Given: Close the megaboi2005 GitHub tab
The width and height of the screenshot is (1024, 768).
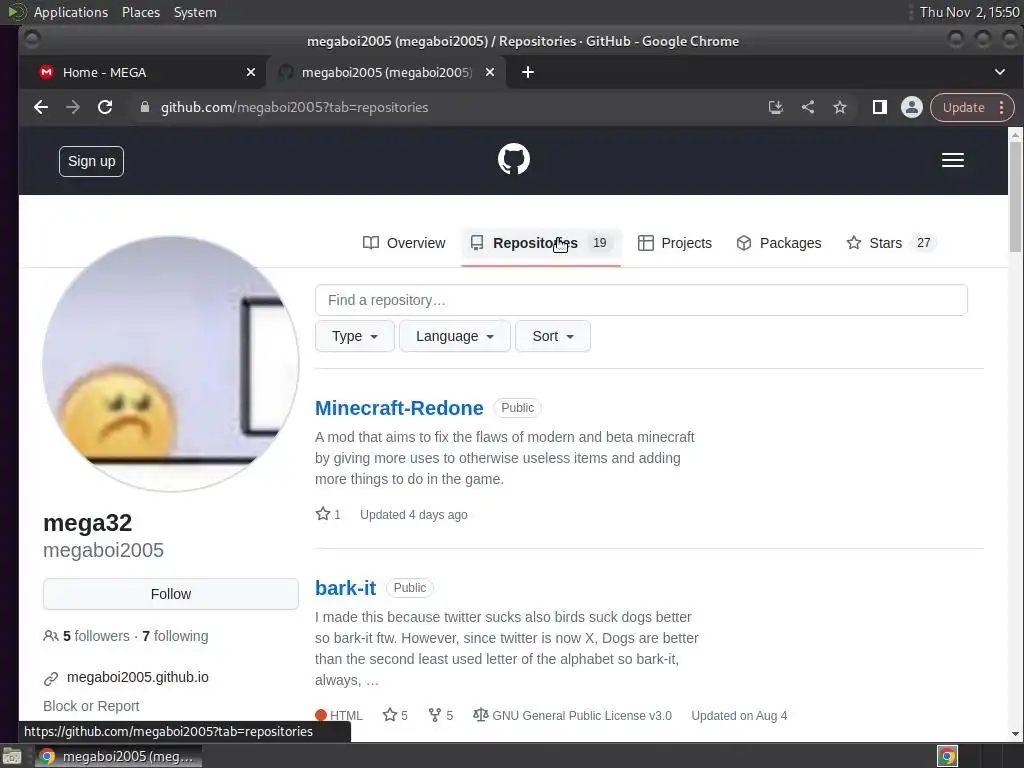Looking at the screenshot, I should pos(490,72).
